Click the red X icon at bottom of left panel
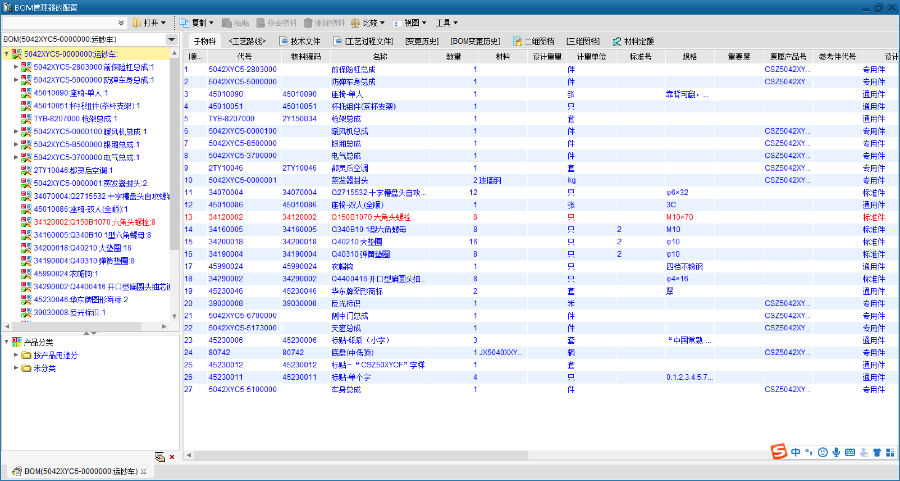 click(171, 457)
